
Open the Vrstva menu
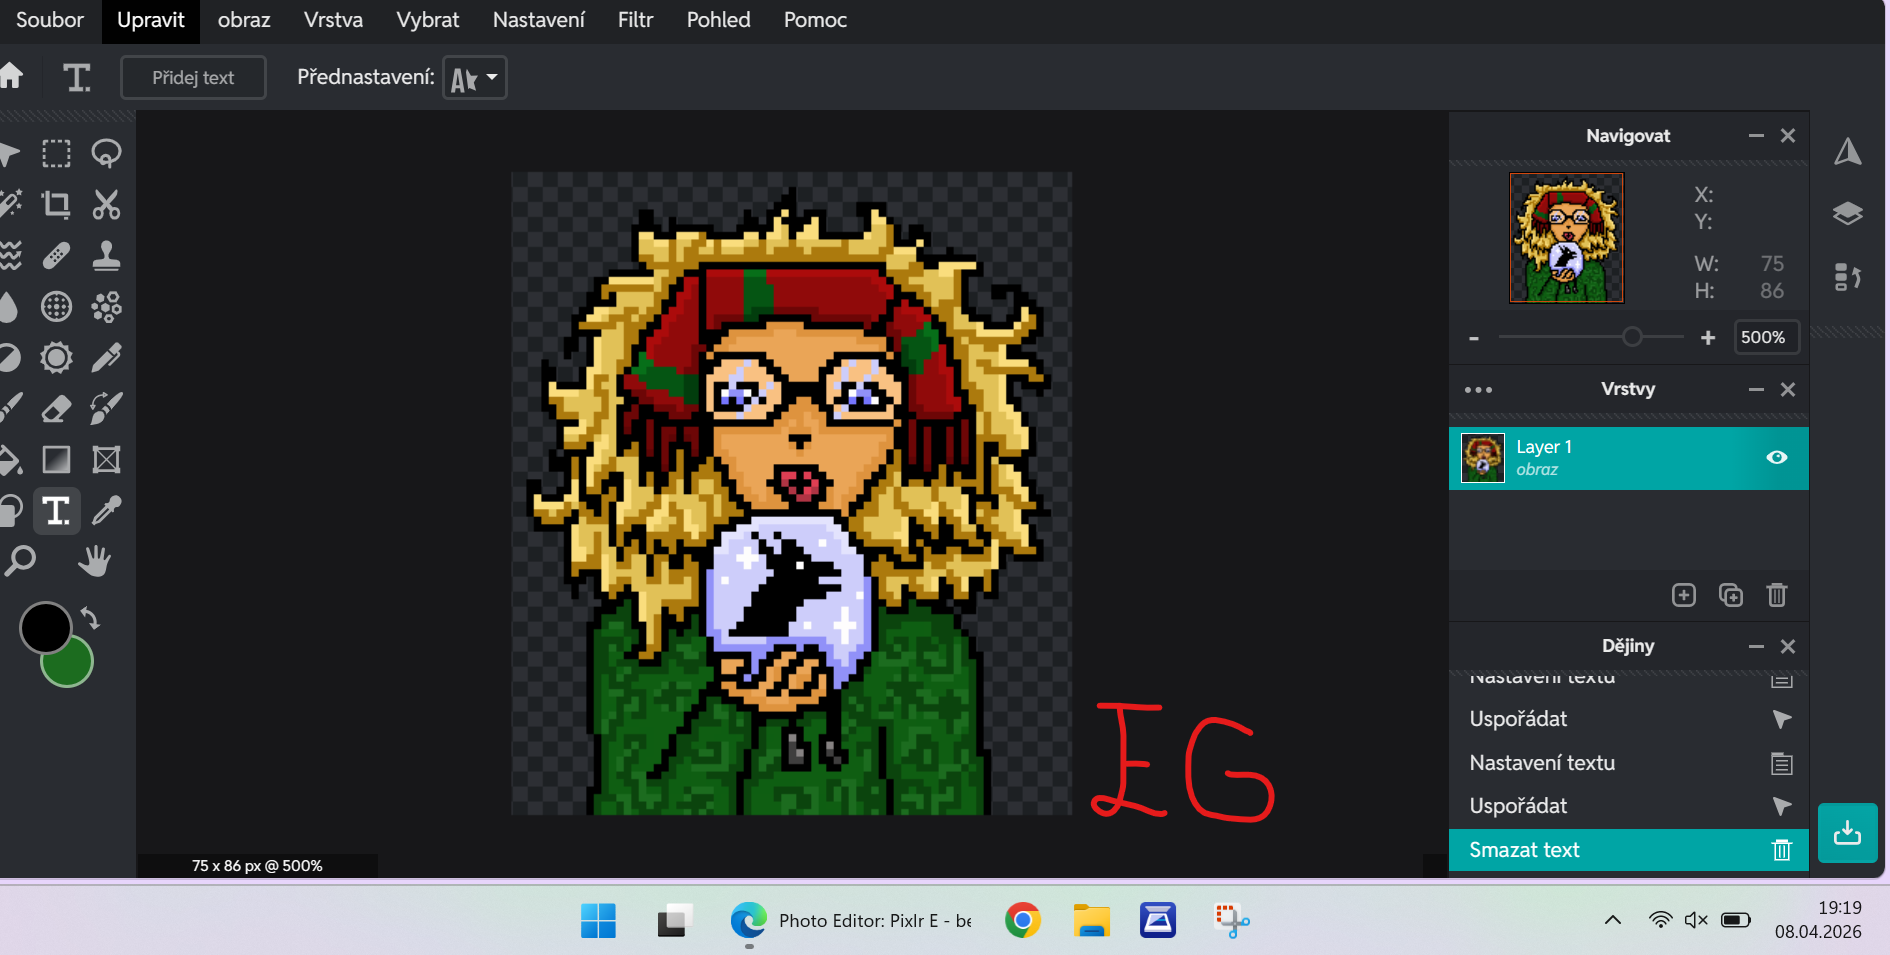tap(333, 20)
